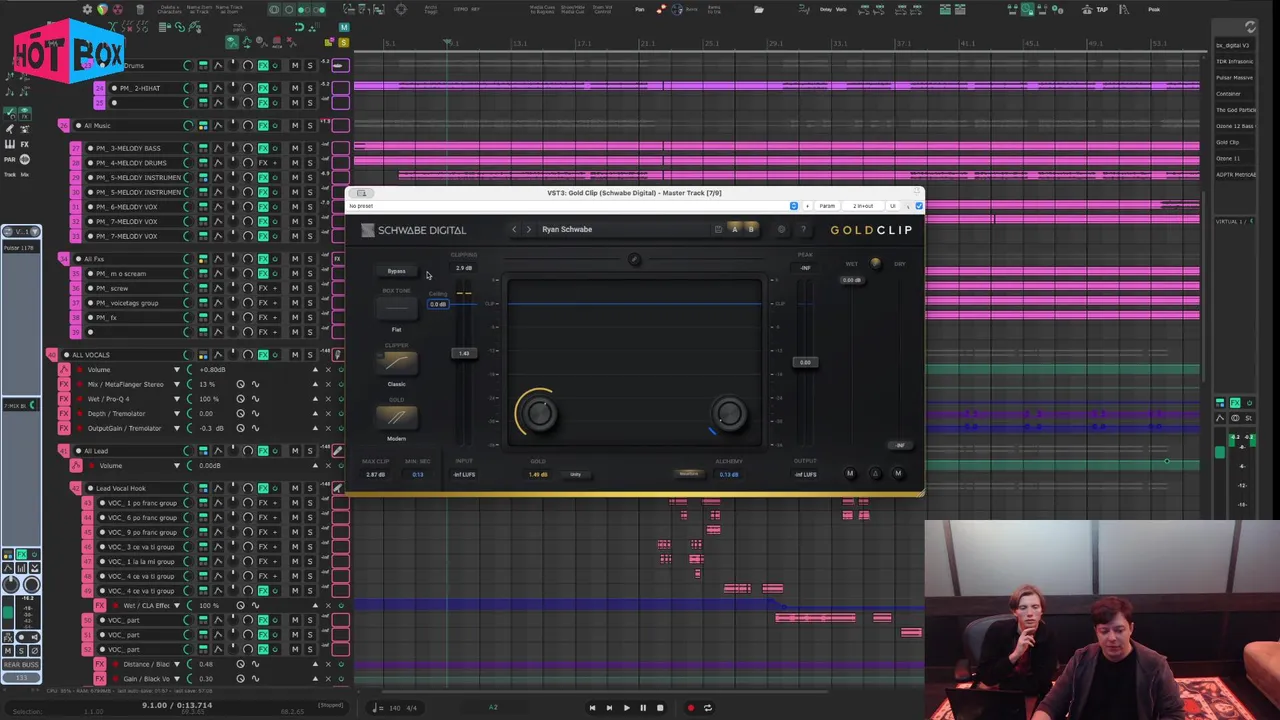Click the Stop button in transport
The height and width of the screenshot is (720, 1280).
tap(660, 708)
